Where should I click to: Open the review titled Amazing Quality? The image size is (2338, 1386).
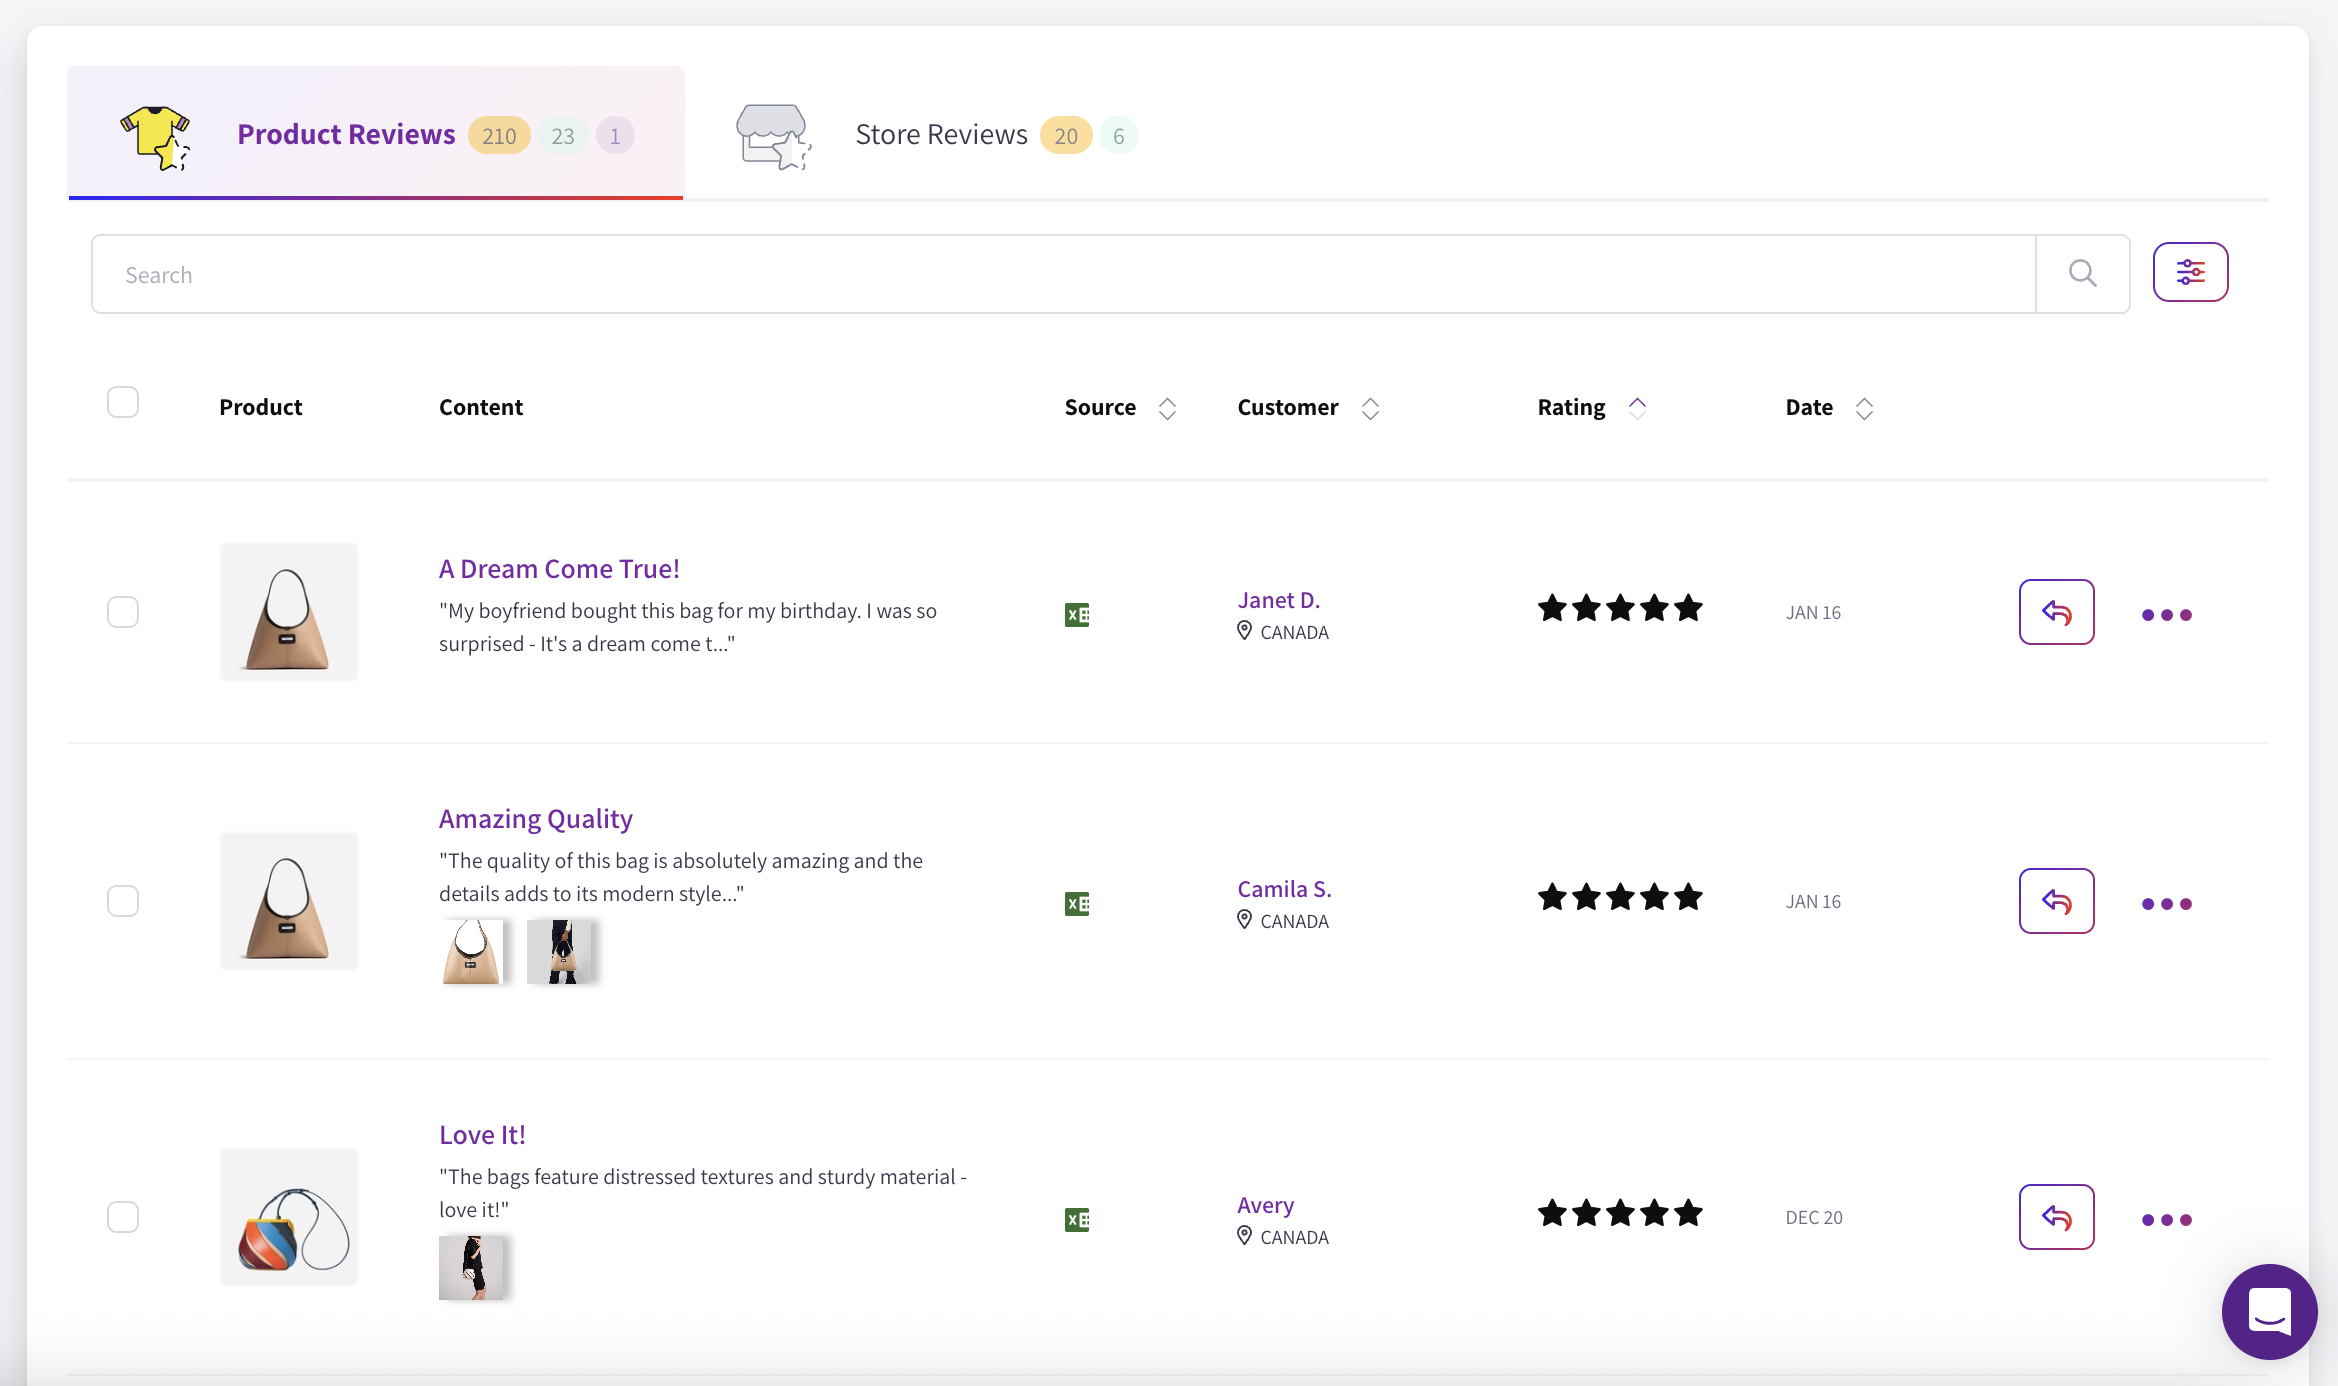point(535,818)
